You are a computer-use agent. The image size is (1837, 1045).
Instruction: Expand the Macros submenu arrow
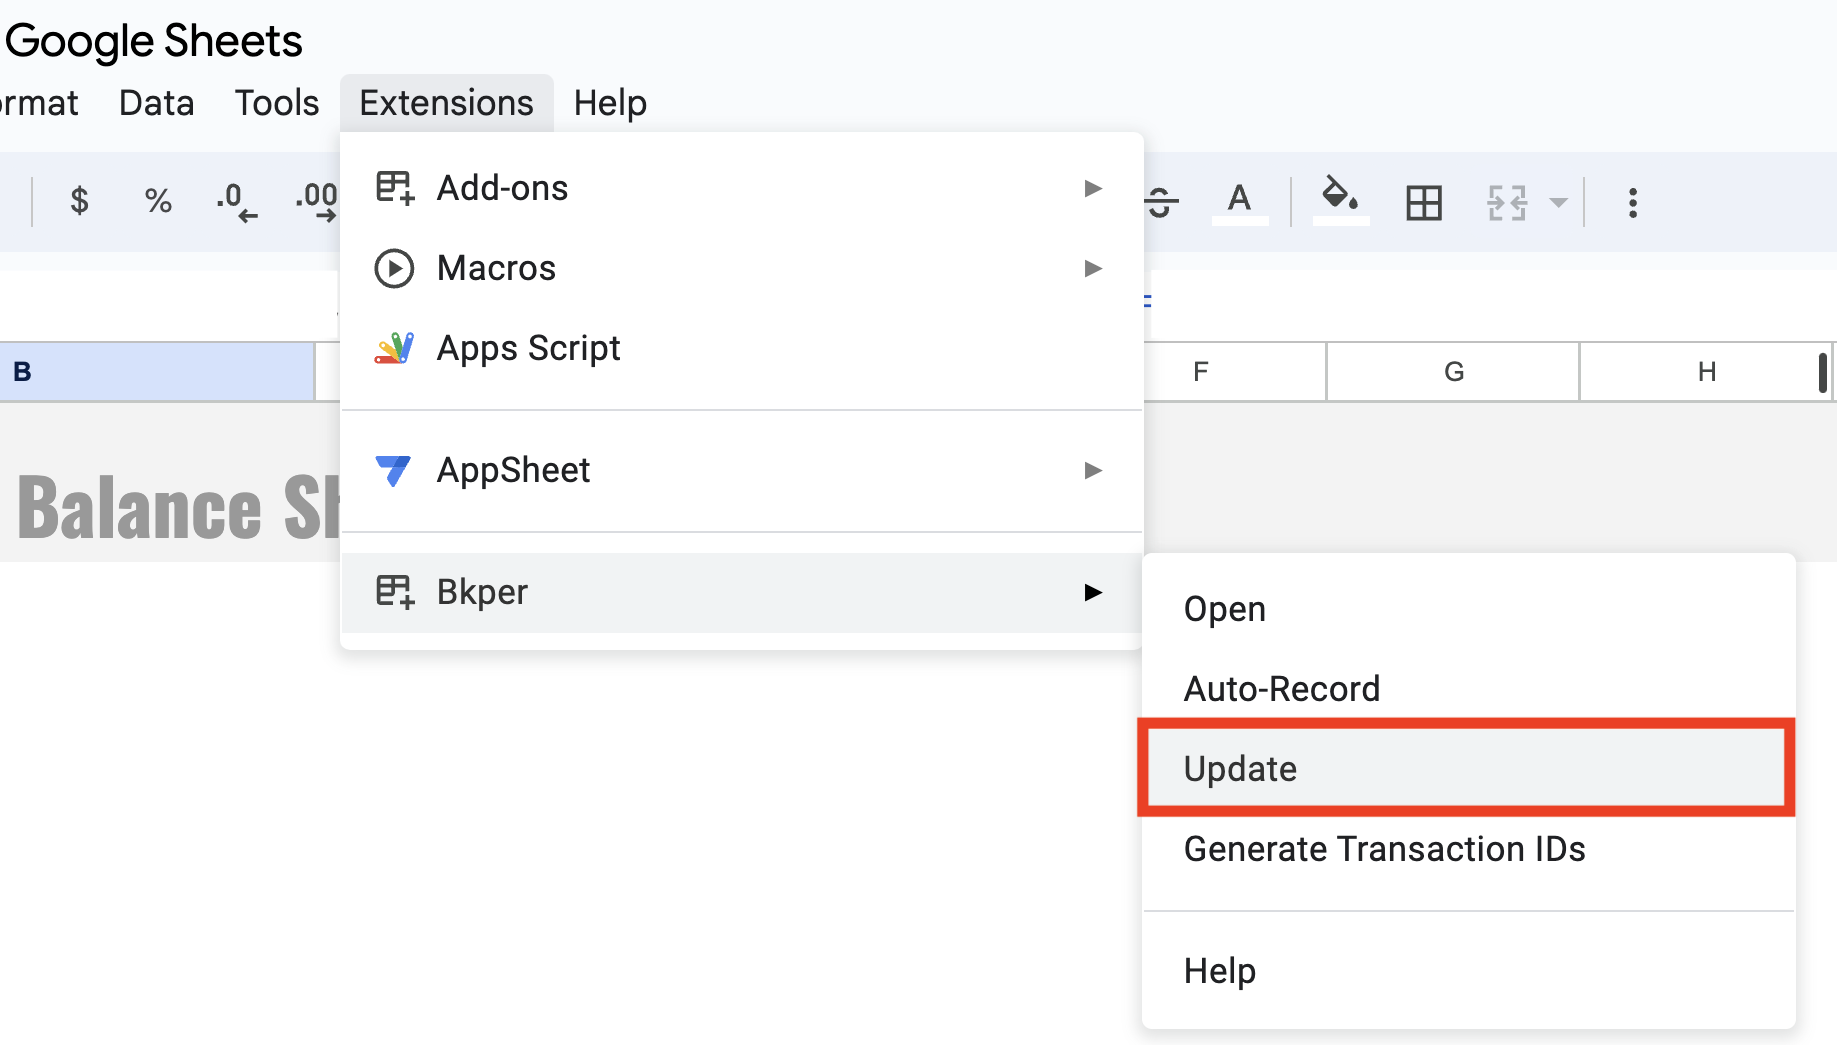(1094, 268)
